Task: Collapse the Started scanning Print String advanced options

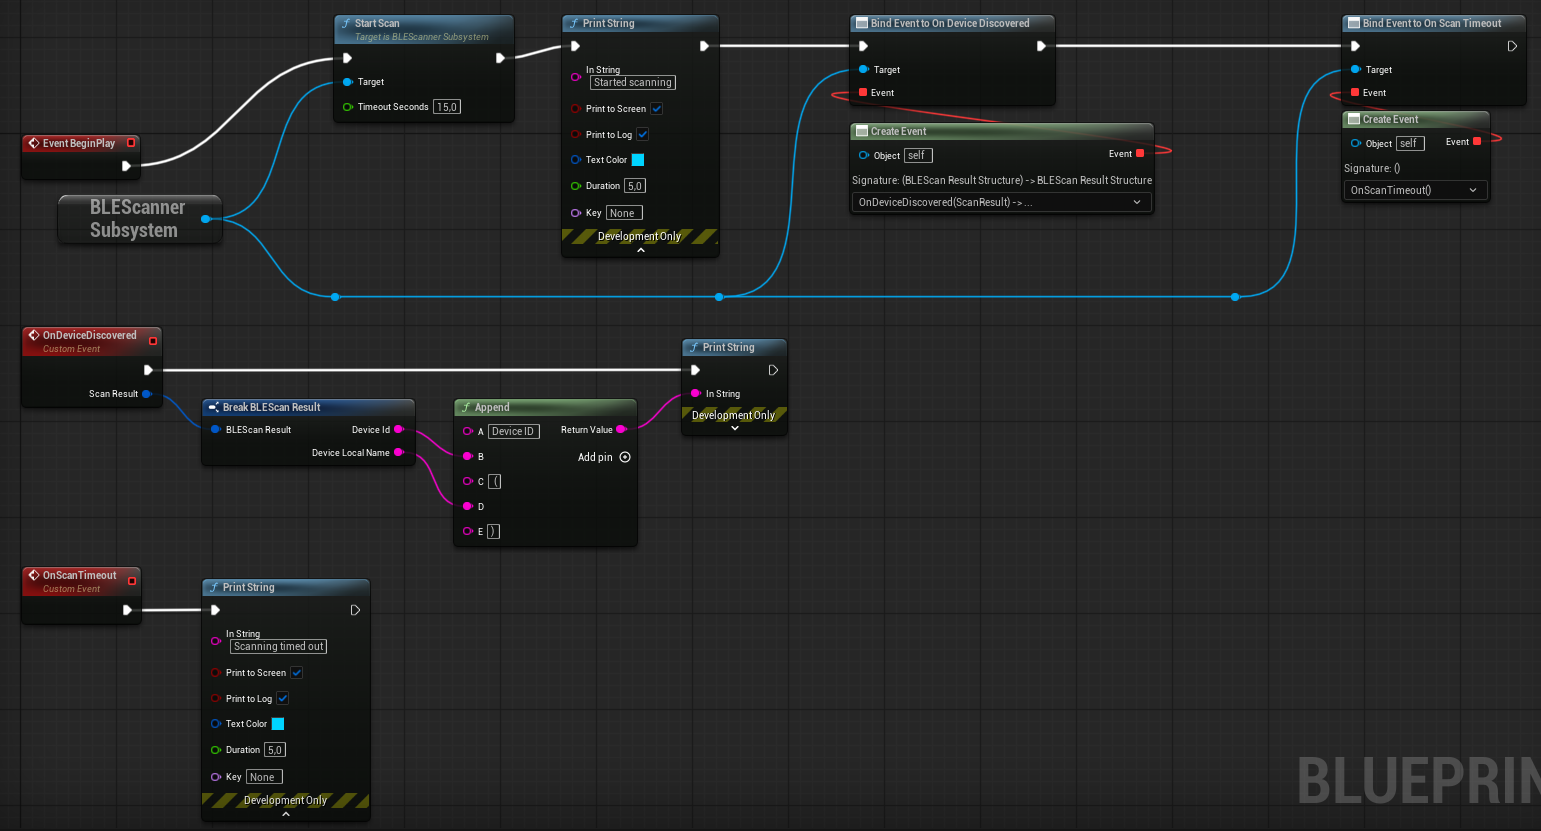Action: [x=641, y=250]
